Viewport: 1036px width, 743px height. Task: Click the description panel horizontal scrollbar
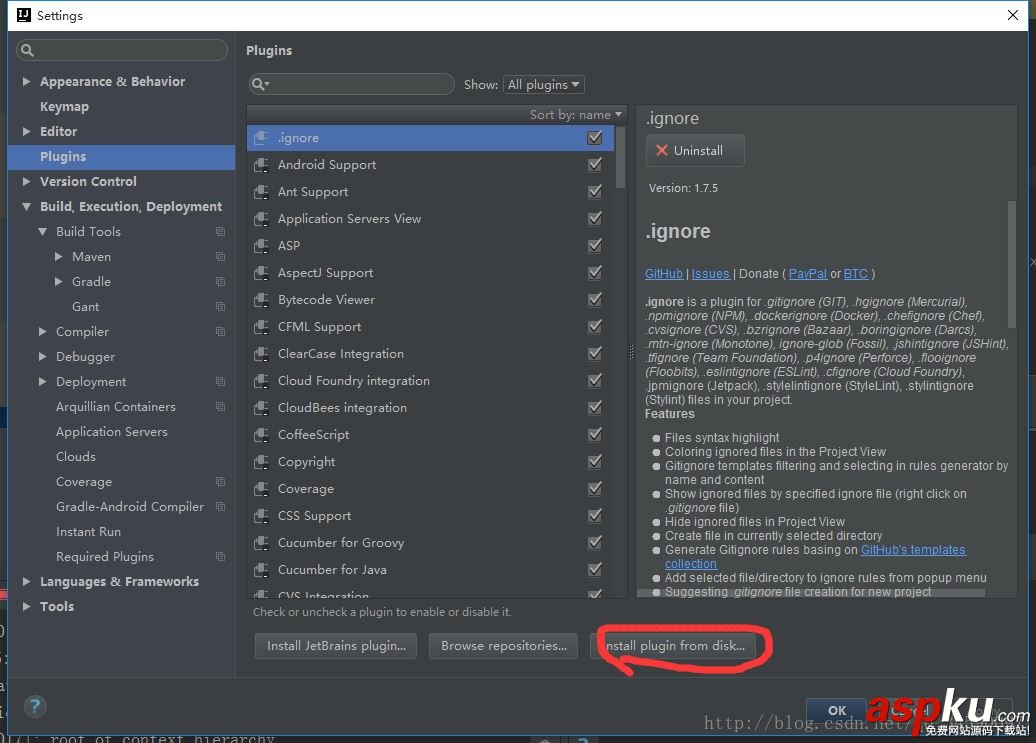click(x=811, y=594)
